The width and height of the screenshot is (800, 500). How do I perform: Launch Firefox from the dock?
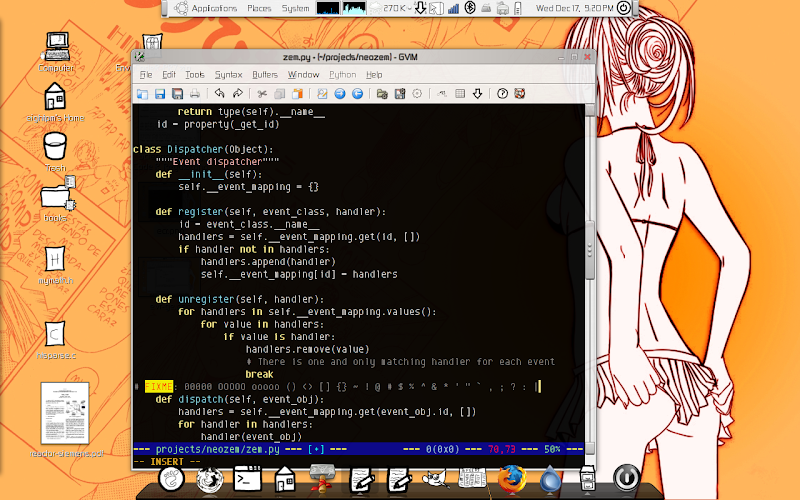coord(512,479)
